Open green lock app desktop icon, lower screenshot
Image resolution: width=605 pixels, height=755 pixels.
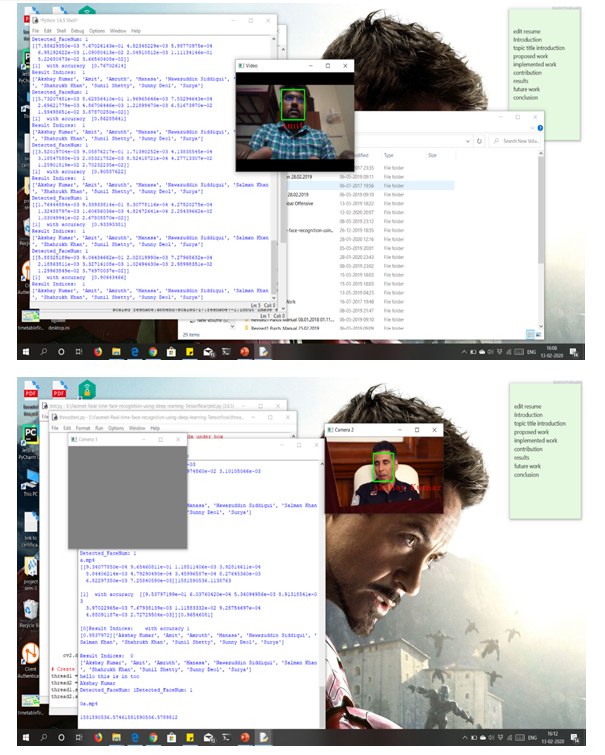[87, 389]
